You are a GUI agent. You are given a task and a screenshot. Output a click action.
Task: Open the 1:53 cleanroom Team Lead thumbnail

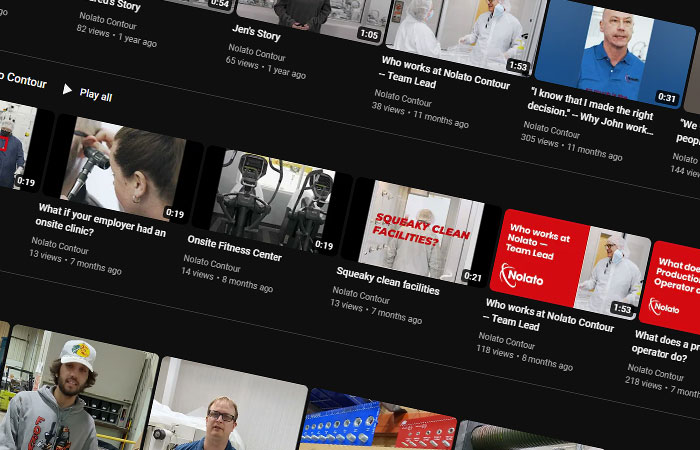[467, 33]
